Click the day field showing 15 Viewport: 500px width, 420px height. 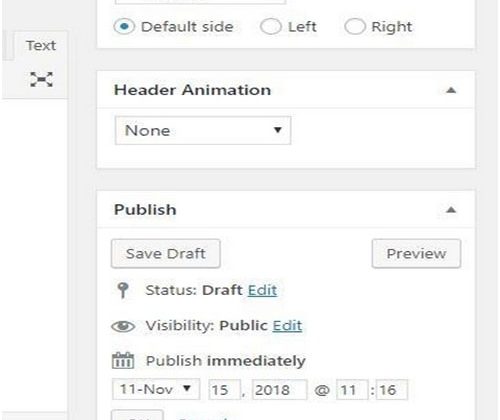coord(224,389)
